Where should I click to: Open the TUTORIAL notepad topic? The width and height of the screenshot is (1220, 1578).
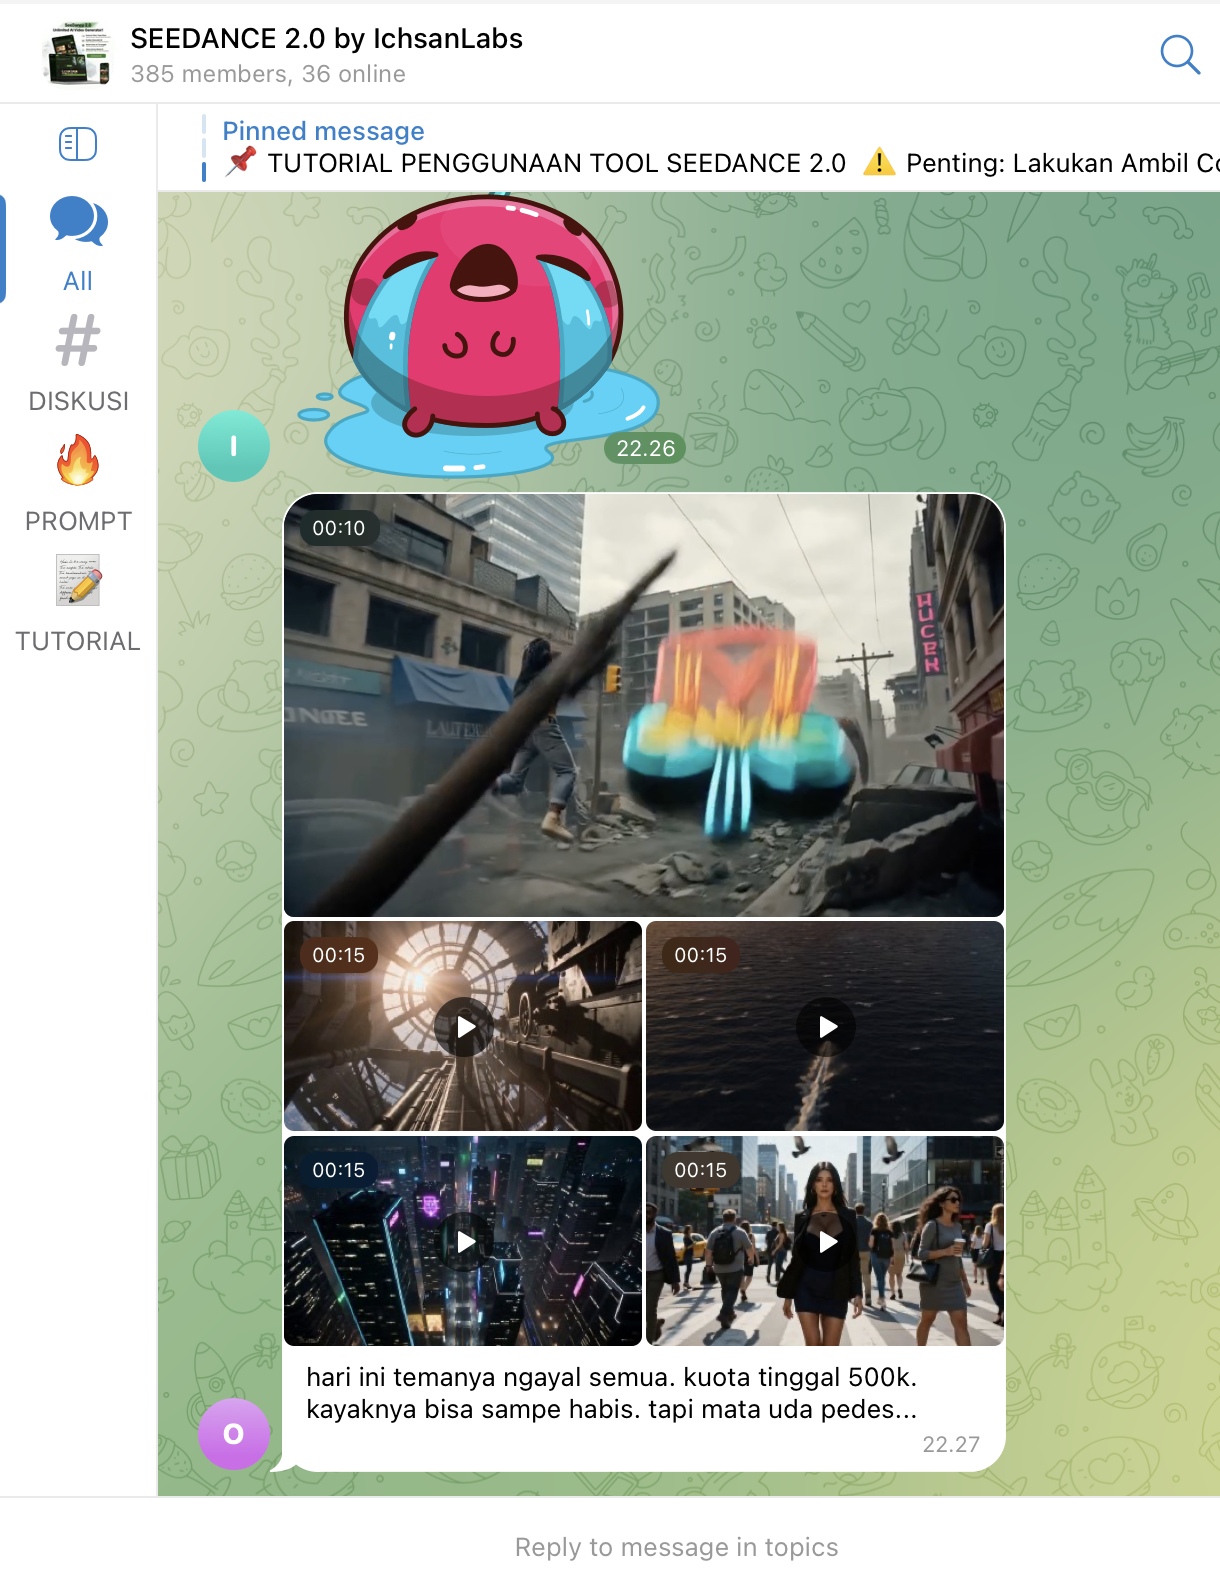pos(78,604)
